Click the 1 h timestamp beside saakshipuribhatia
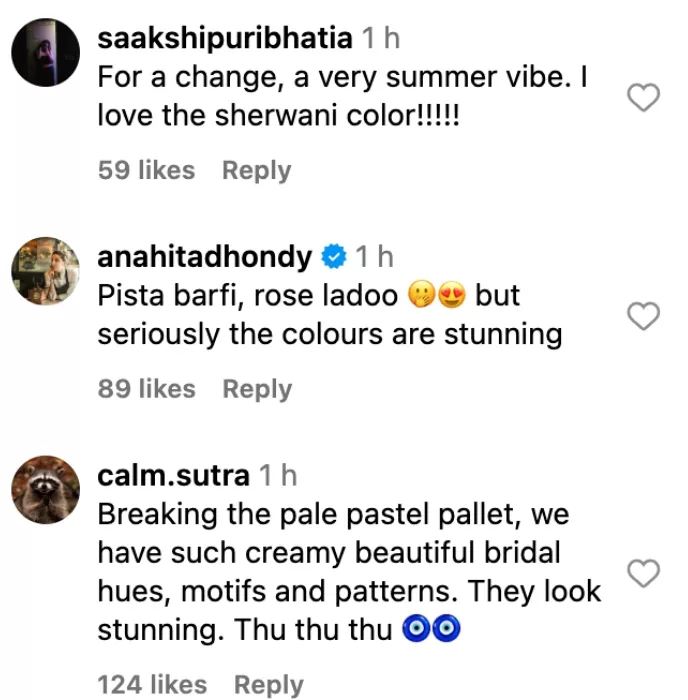 (380, 38)
